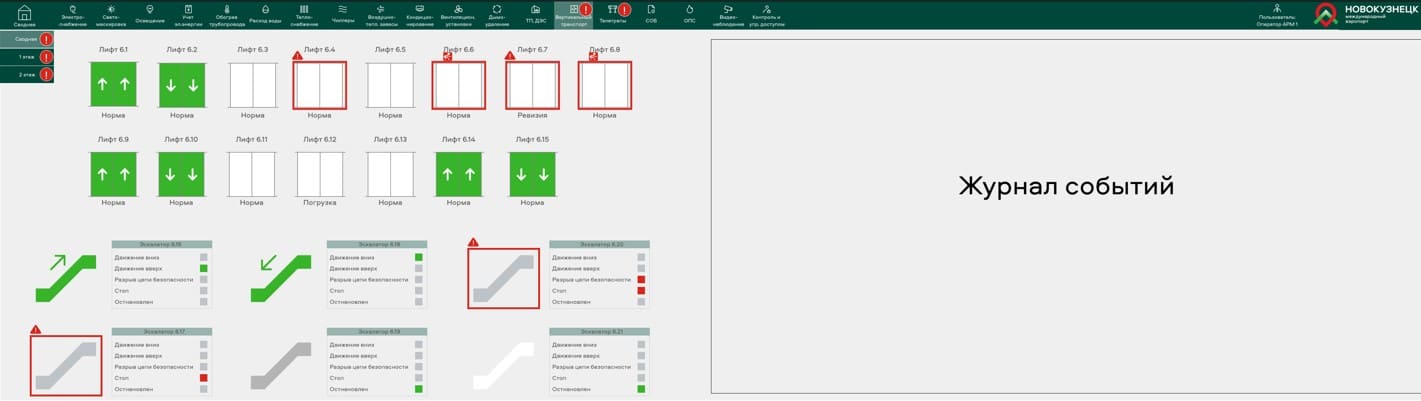Open the Видеонаблюдение camera icon

click(x=729, y=14)
